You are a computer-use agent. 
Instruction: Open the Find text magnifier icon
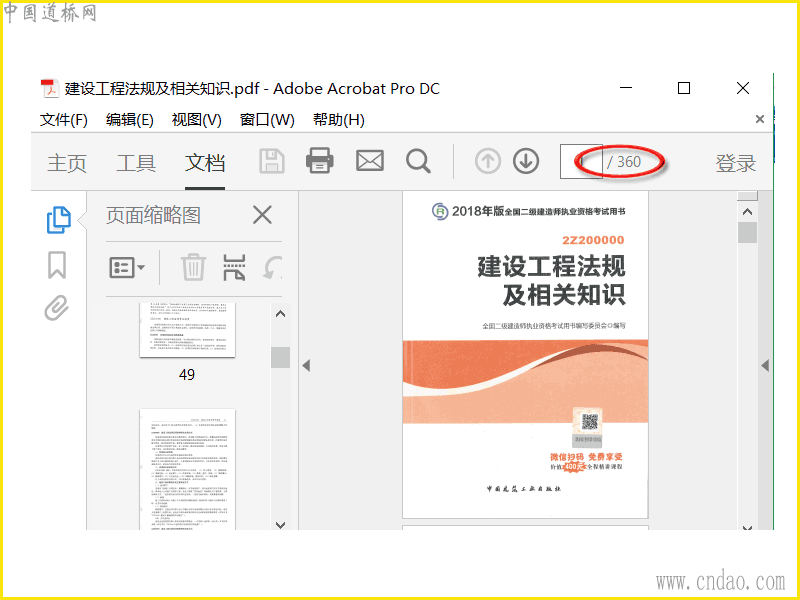[418, 161]
